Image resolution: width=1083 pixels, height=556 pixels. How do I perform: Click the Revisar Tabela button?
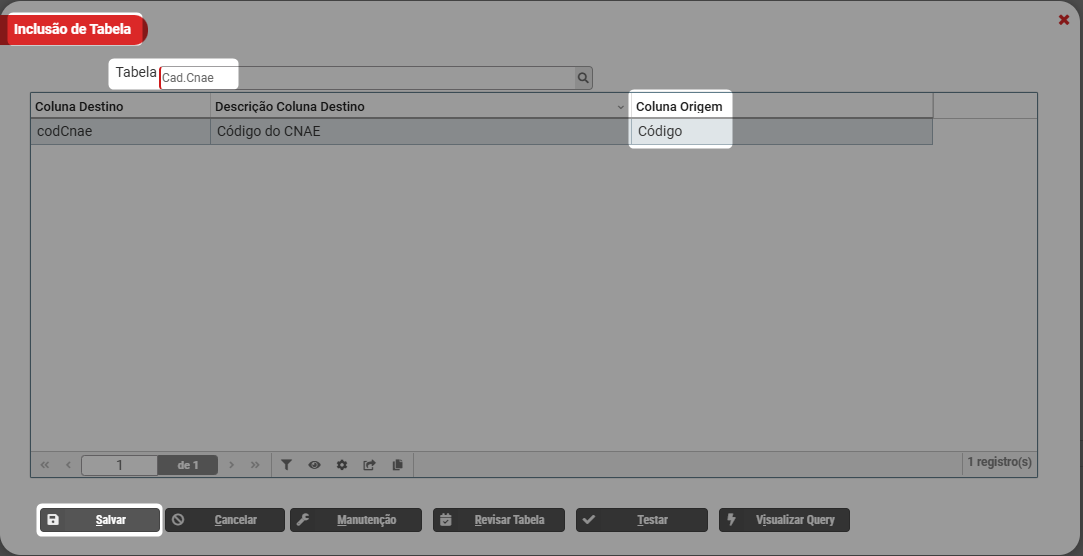499,520
